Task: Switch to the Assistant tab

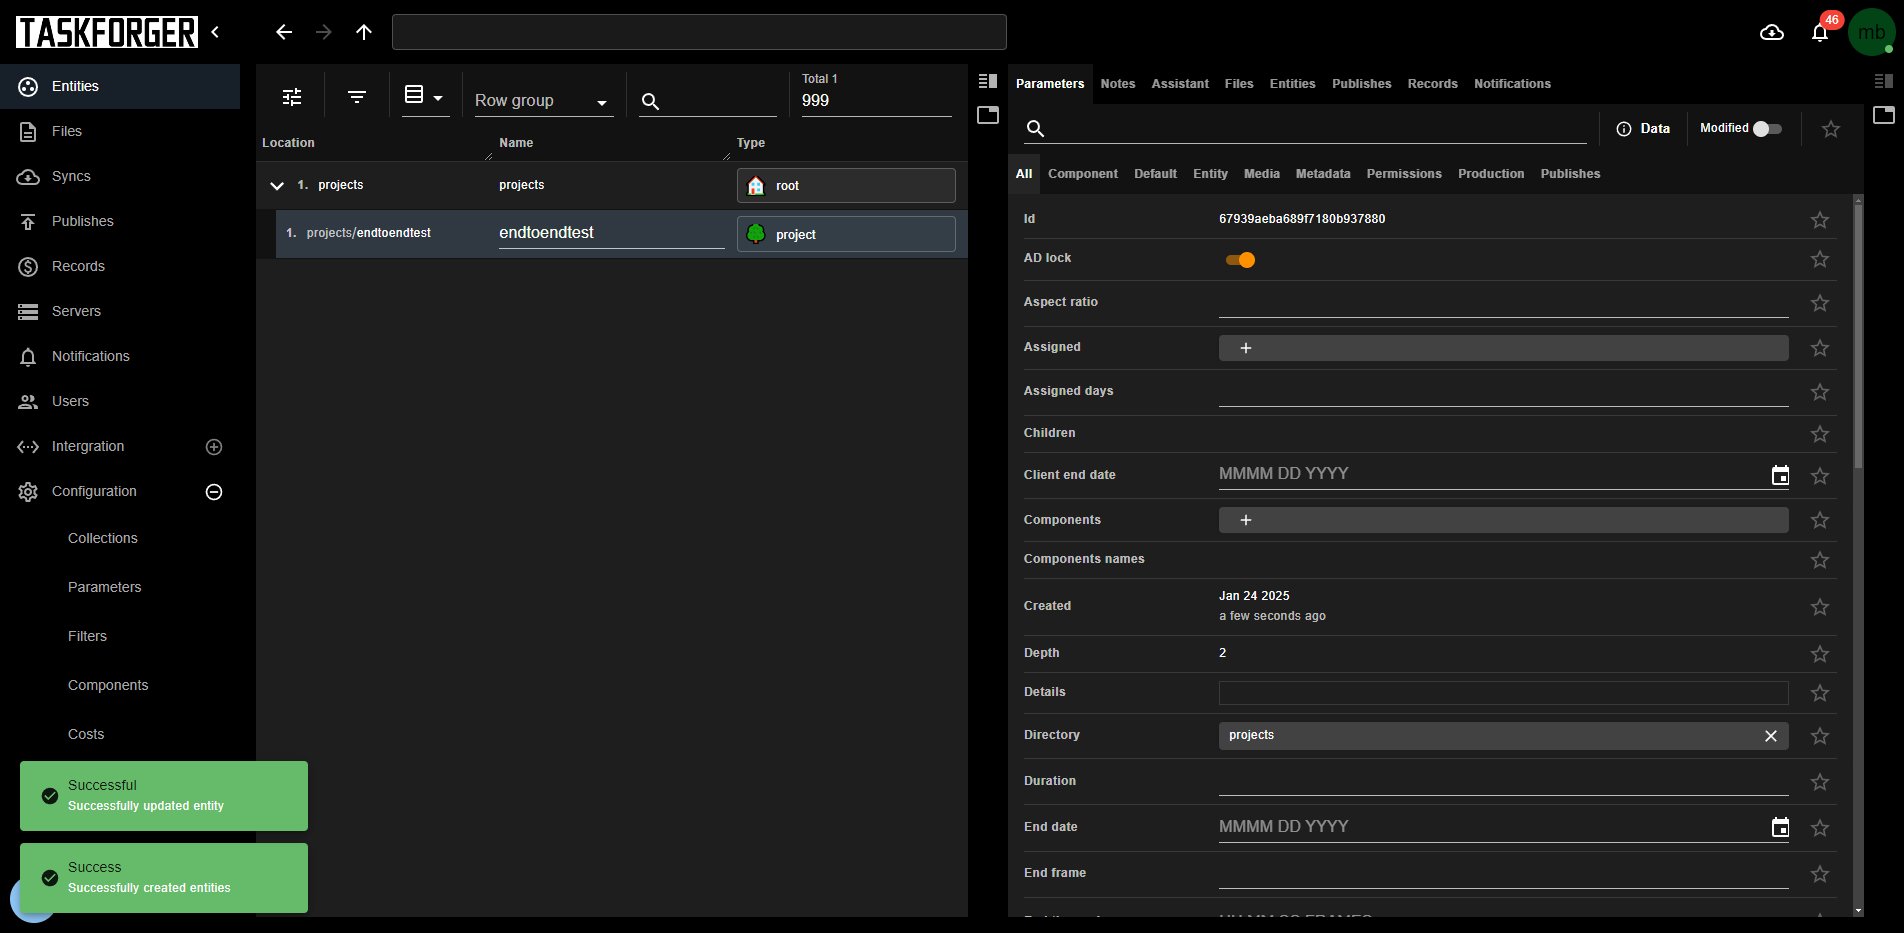Action: (1180, 84)
